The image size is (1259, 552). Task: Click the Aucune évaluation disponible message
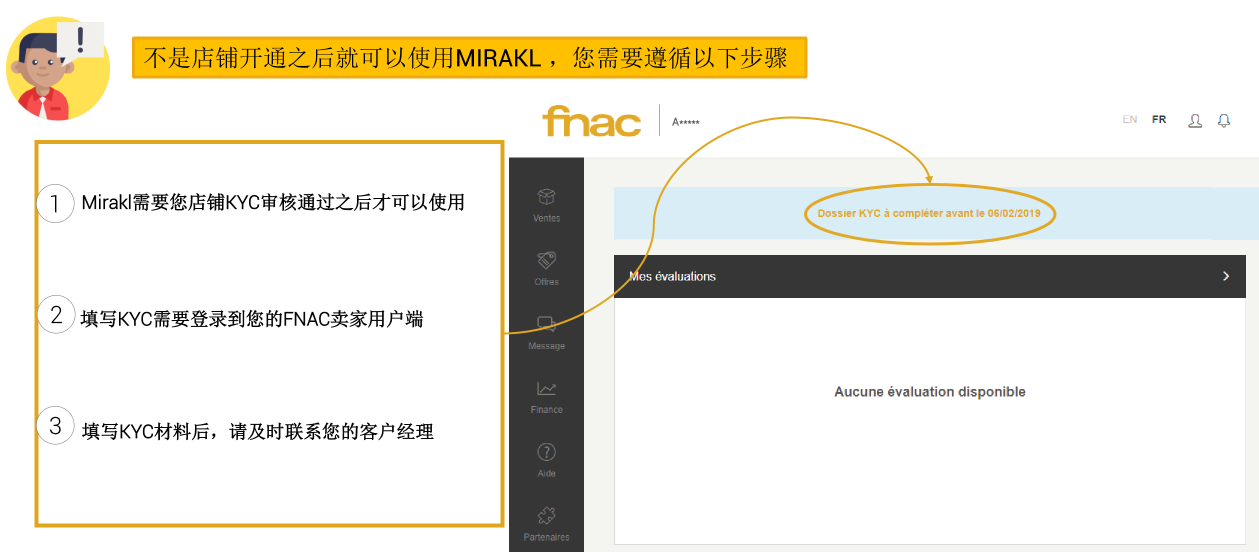929,392
